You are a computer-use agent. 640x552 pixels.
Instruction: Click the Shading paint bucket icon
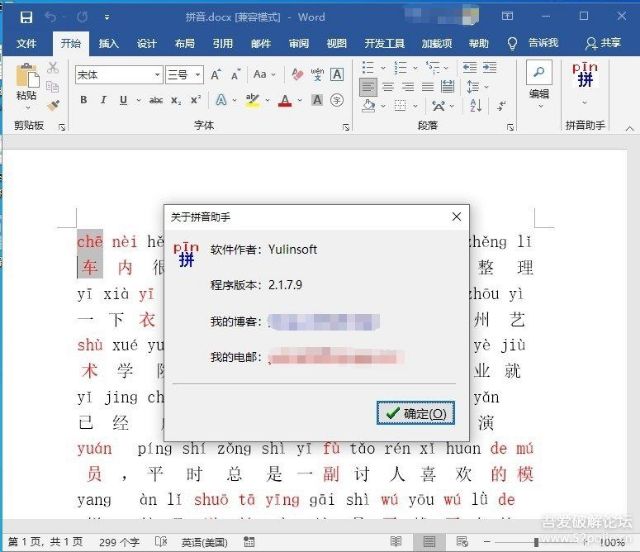pyautogui.click(x=369, y=106)
